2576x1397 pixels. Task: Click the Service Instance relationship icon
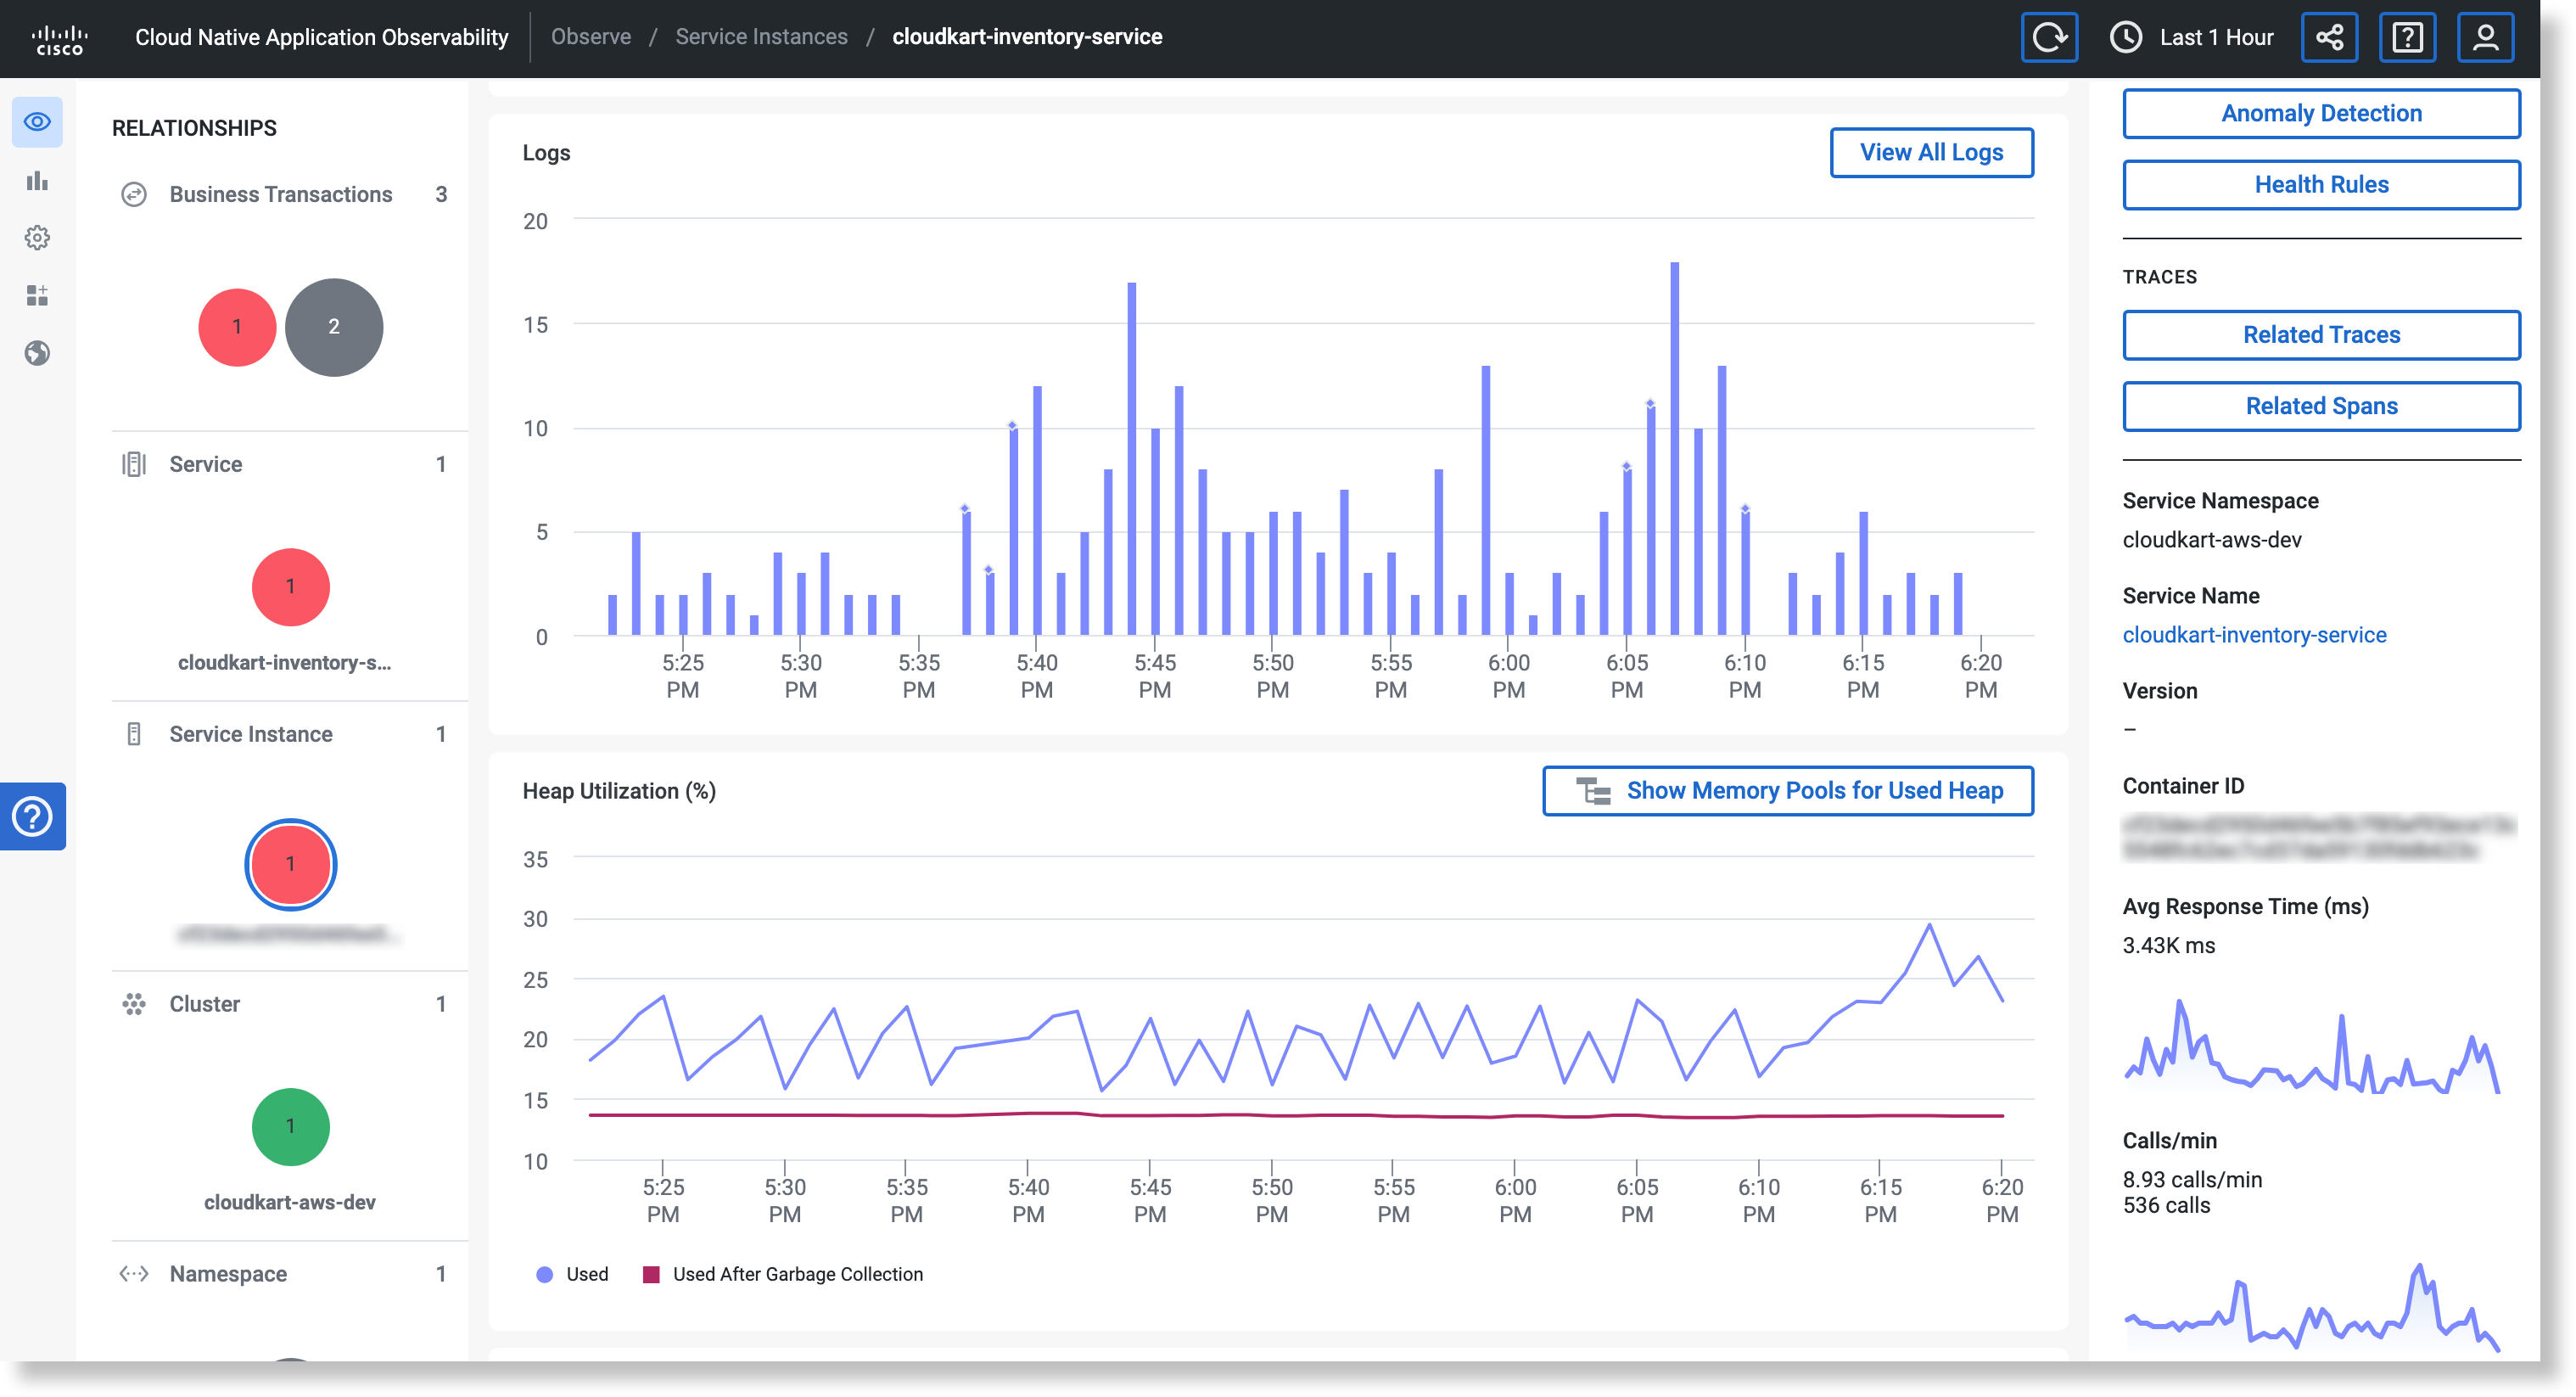coord(134,734)
